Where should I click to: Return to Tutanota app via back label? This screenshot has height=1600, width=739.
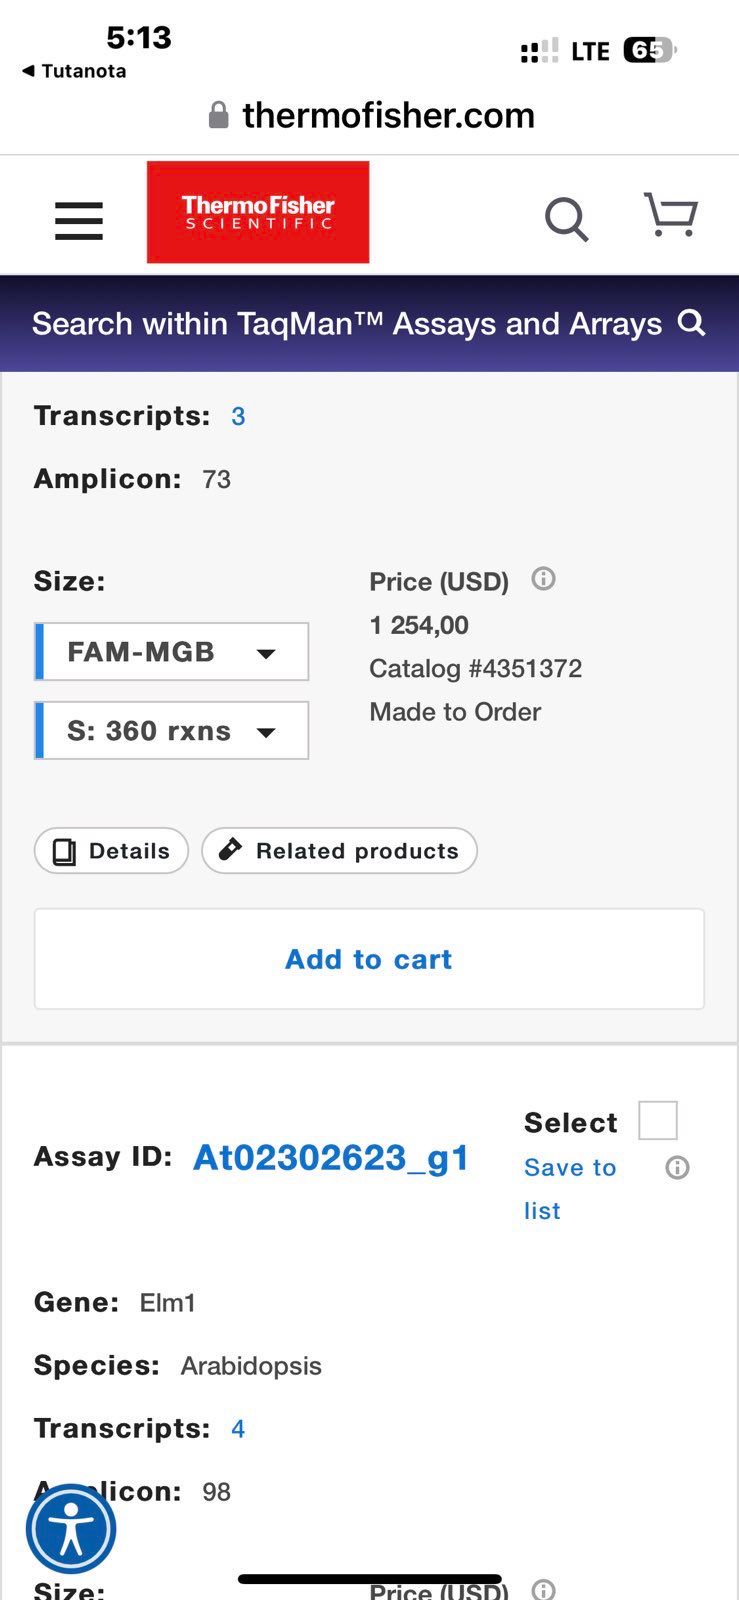[74, 71]
